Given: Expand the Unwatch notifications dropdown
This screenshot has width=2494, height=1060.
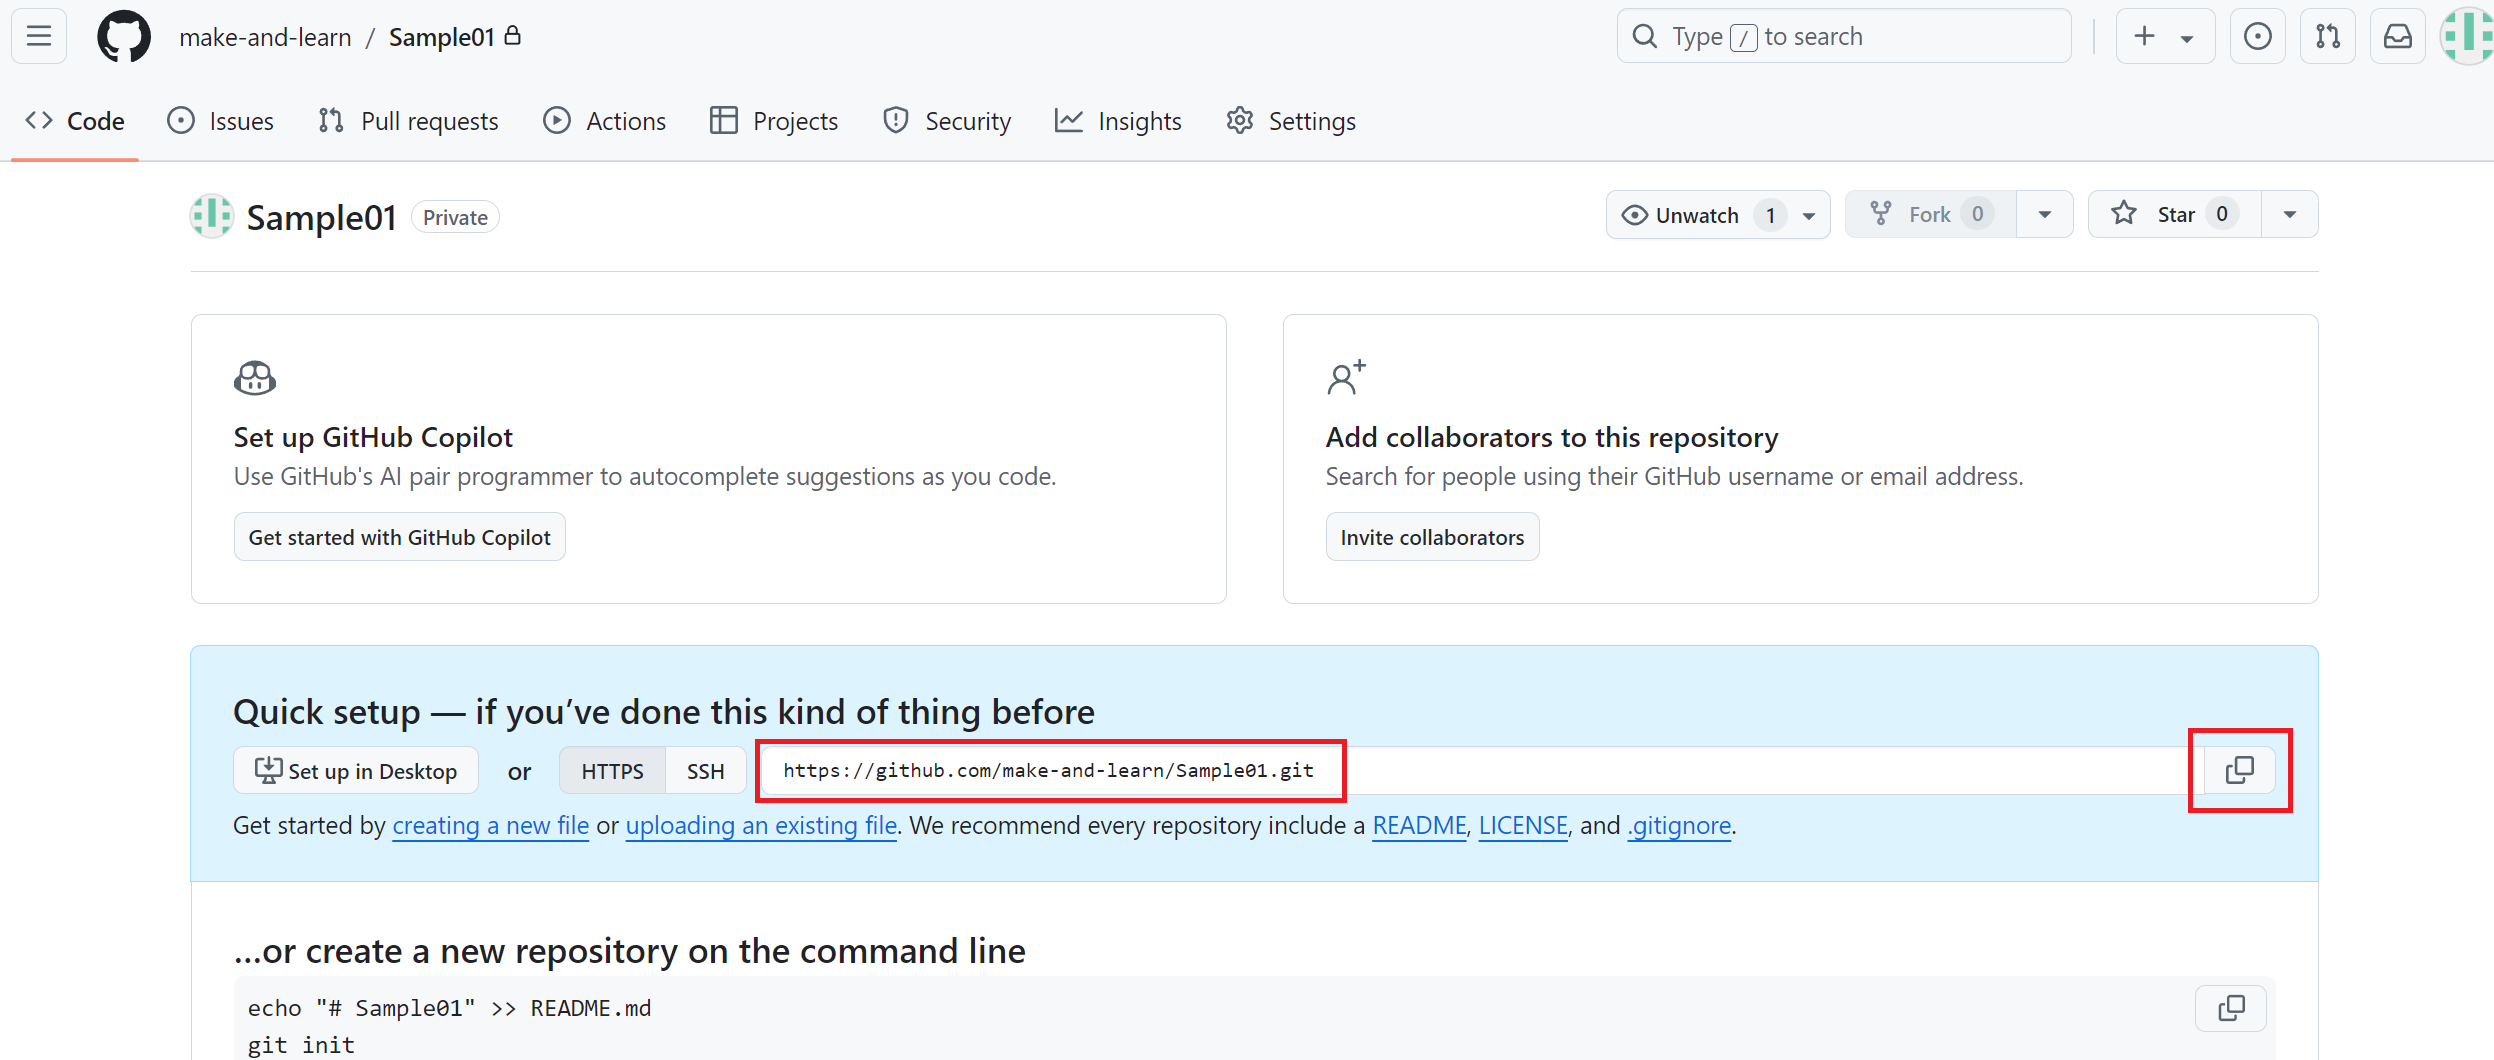Looking at the screenshot, I should (x=1718, y=215).
